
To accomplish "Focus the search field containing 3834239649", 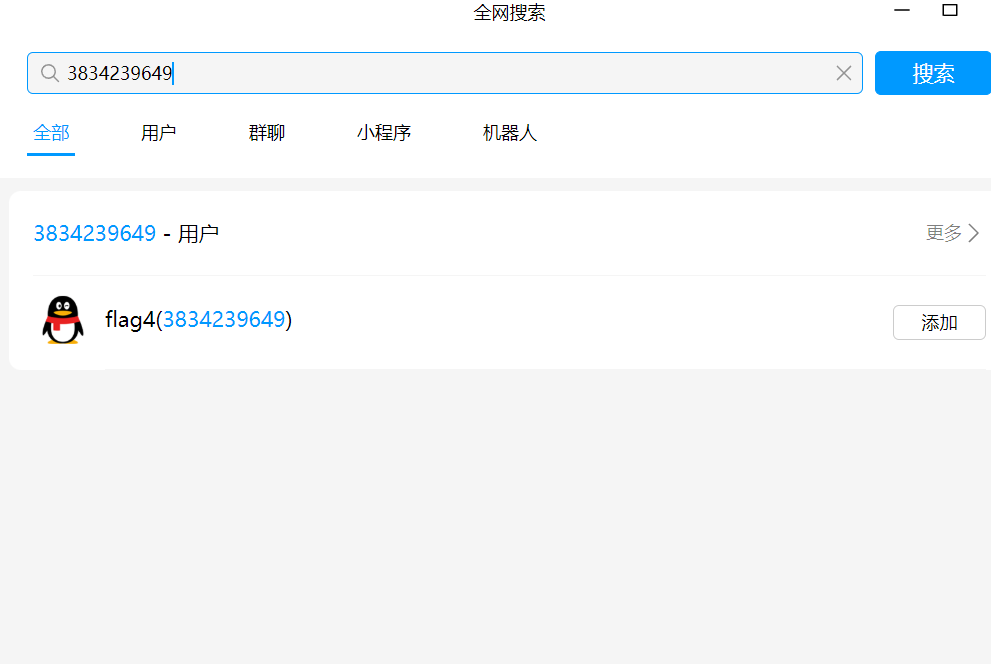I will pos(450,73).
